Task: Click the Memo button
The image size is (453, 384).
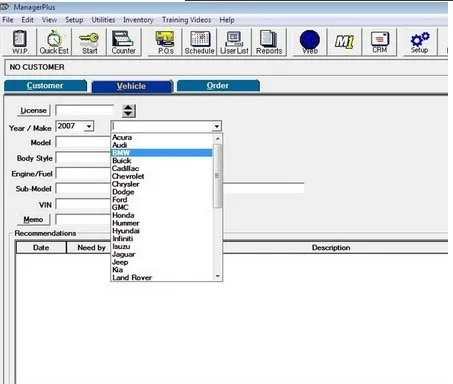Action: 33,219
